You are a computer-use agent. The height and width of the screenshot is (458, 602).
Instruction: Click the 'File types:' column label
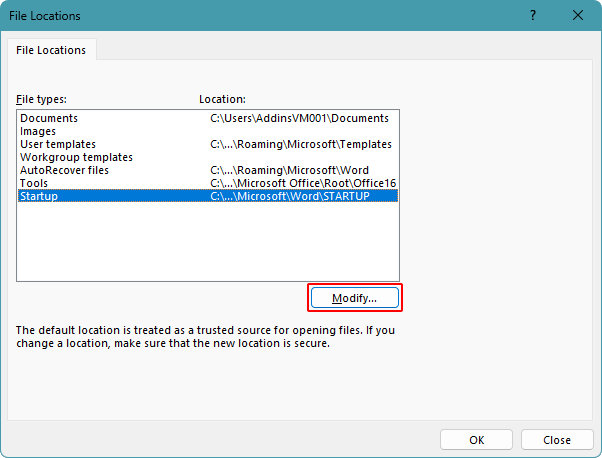click(41, 99)
